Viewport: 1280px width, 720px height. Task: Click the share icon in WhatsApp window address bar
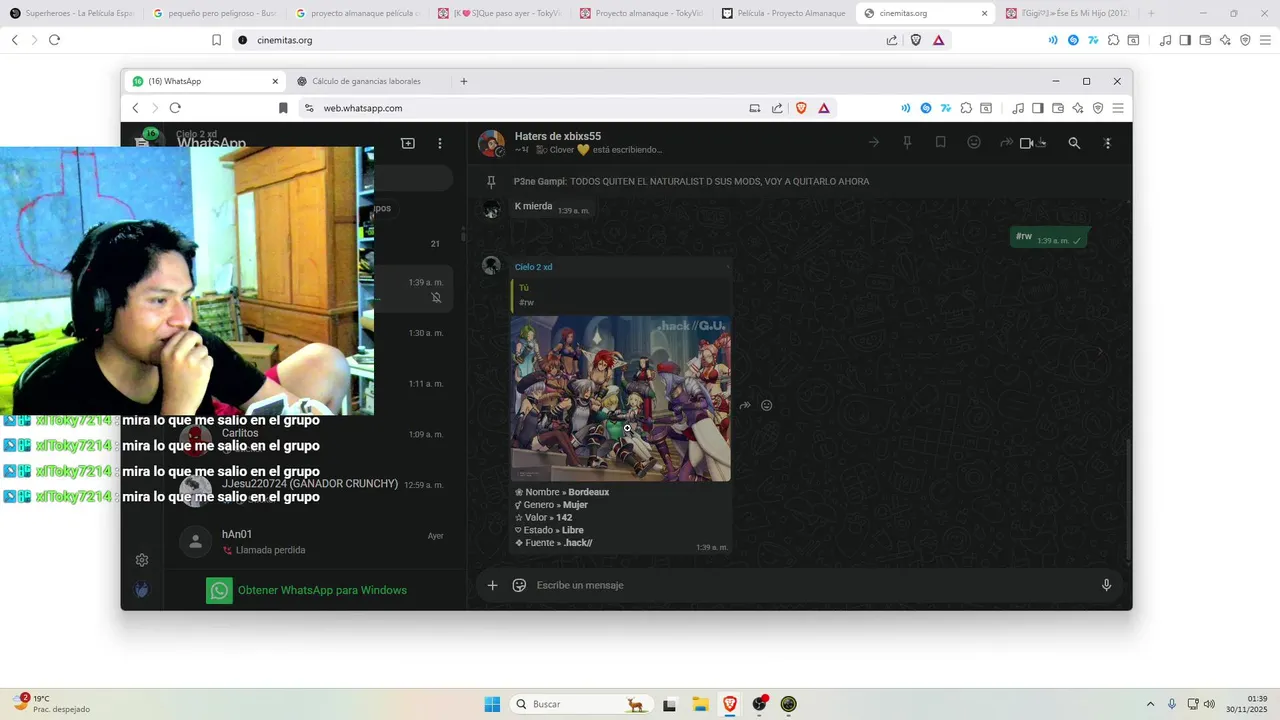pos(777,108)
